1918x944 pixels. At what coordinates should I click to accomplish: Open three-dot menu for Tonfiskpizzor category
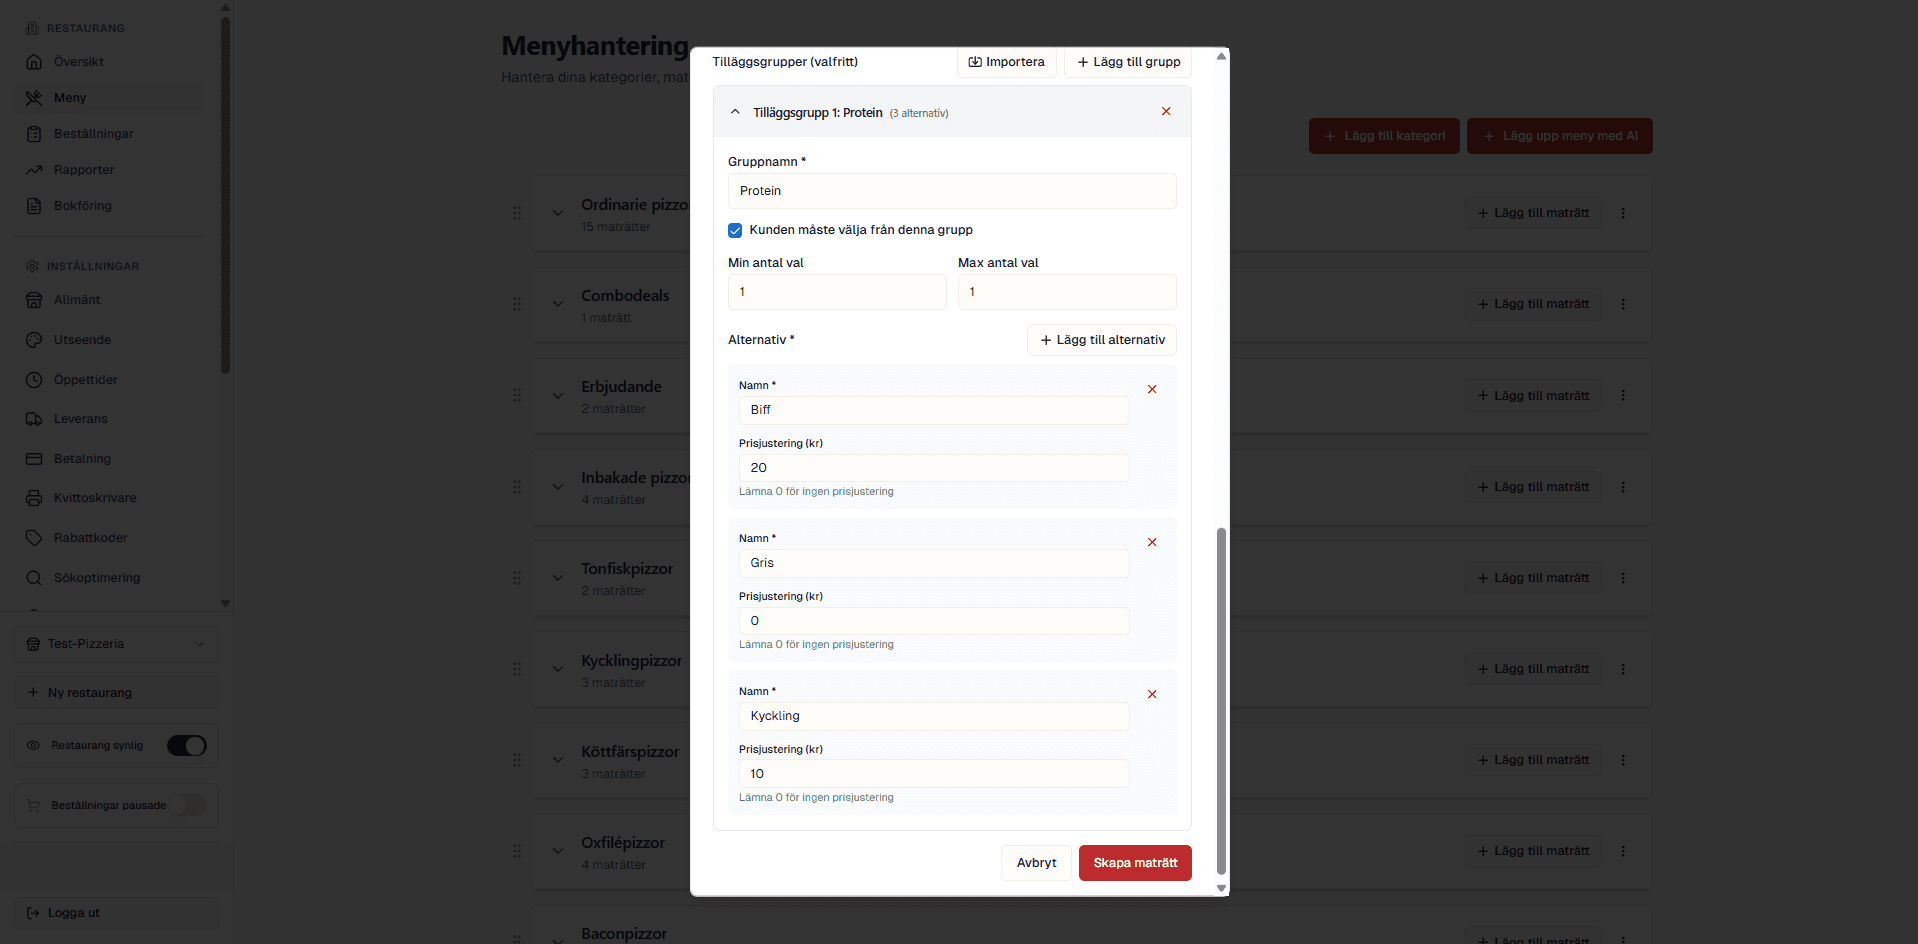[x=1623, y=578]
